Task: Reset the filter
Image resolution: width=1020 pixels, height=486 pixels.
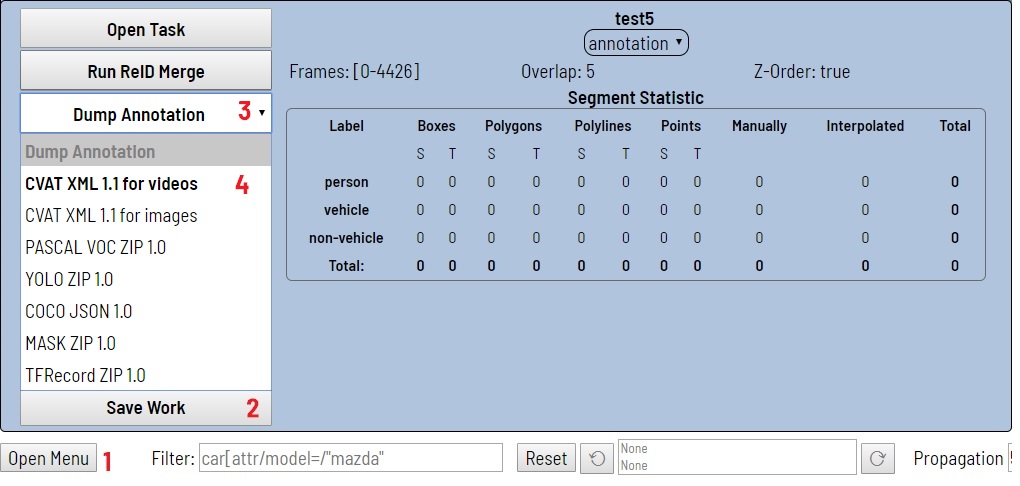Action: [546, 458]
